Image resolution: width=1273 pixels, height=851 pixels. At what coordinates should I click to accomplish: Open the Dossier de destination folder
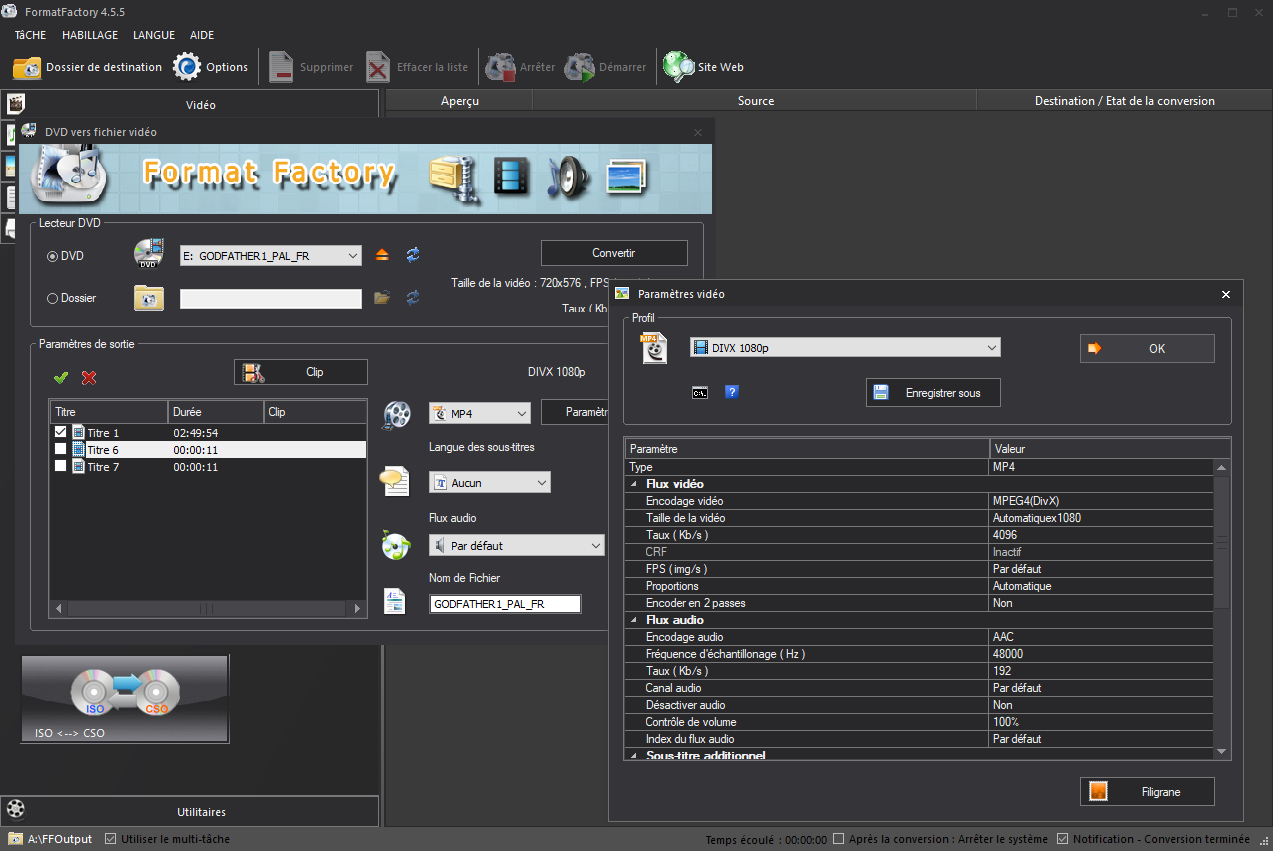coord(87,67)
